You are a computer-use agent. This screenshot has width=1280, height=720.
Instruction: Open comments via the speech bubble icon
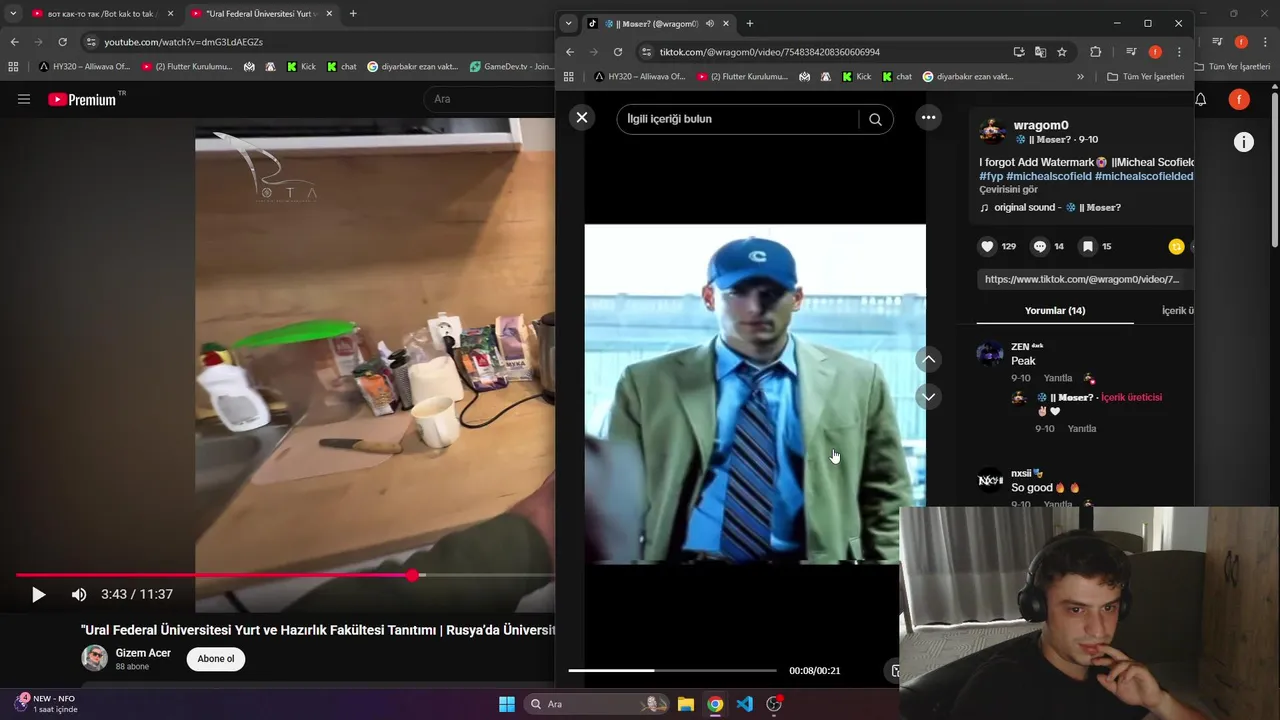1040,246
